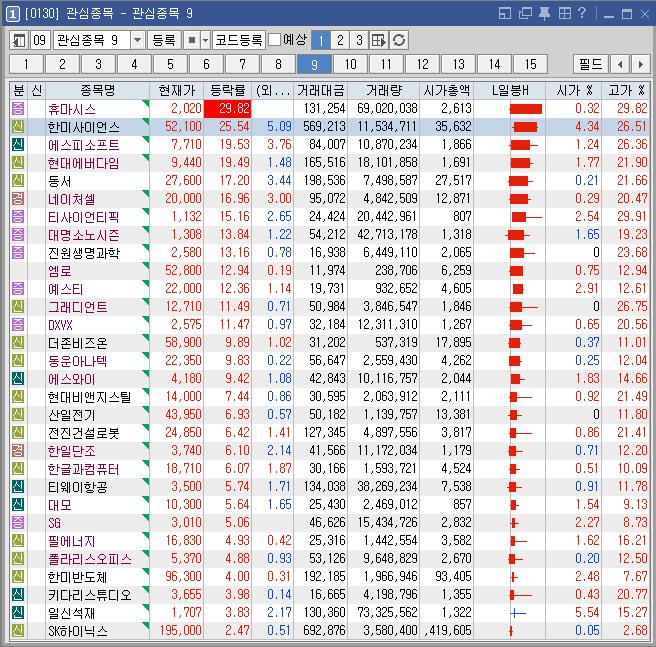Switch to group tab 15

(x=530, y=64)
